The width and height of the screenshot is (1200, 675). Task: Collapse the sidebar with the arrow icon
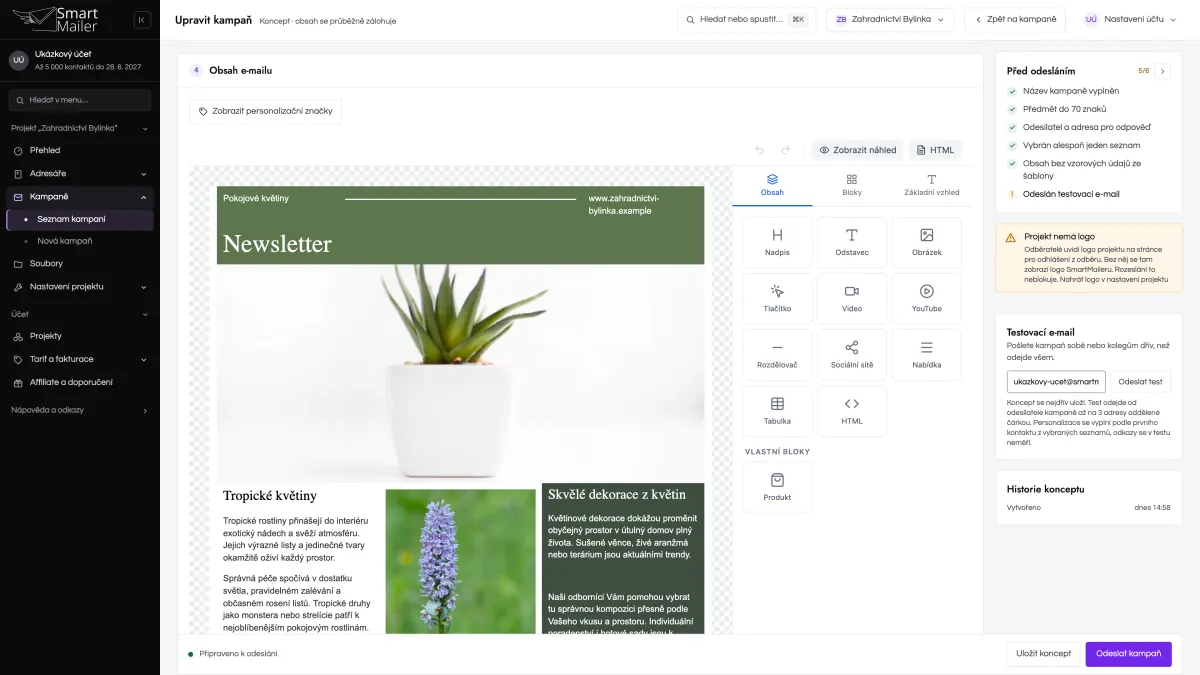click(142, 20)
